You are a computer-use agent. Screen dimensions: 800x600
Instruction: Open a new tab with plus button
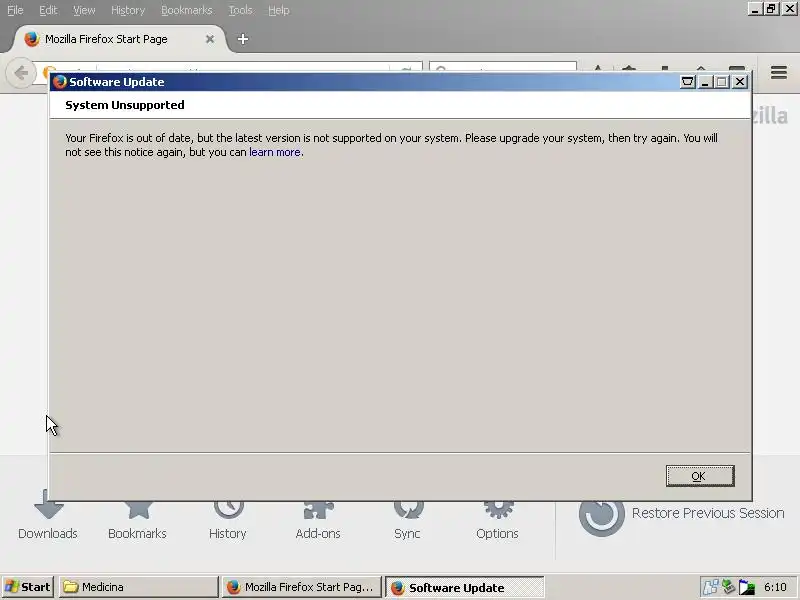pyautogui.click(x=243, y=39)
